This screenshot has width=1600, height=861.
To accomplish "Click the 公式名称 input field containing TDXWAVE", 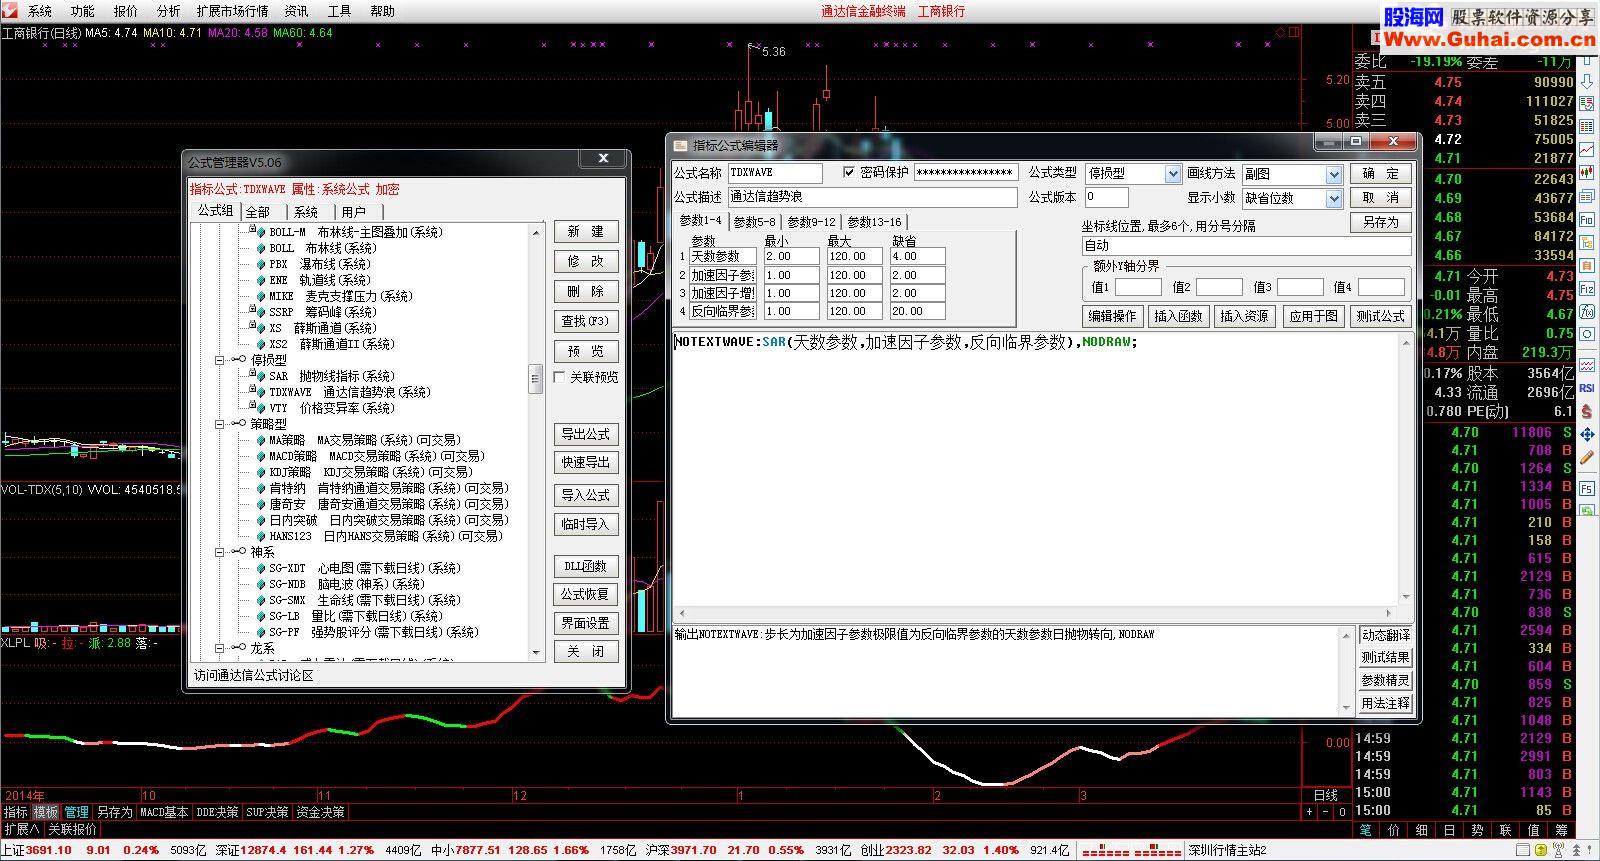I will [775, 173].
